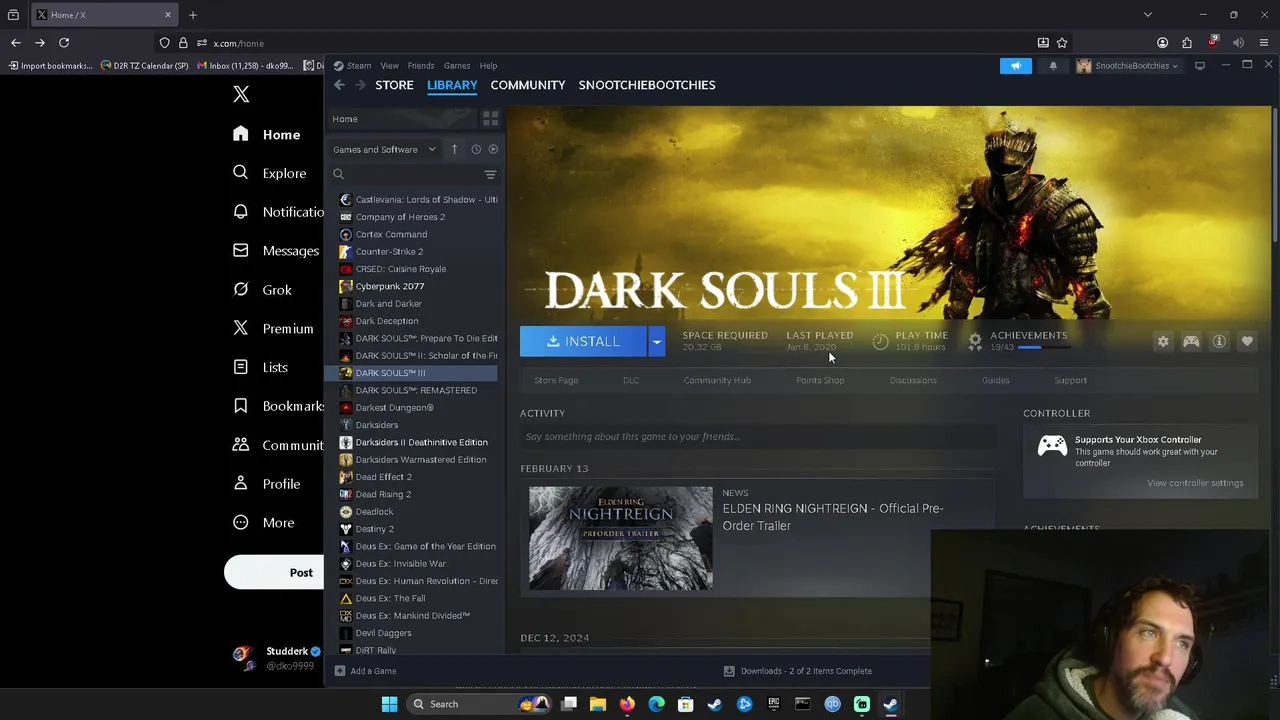Toggle sort by recent activity clock
The width and height of the screenshot is (1280, 720).
476,149
